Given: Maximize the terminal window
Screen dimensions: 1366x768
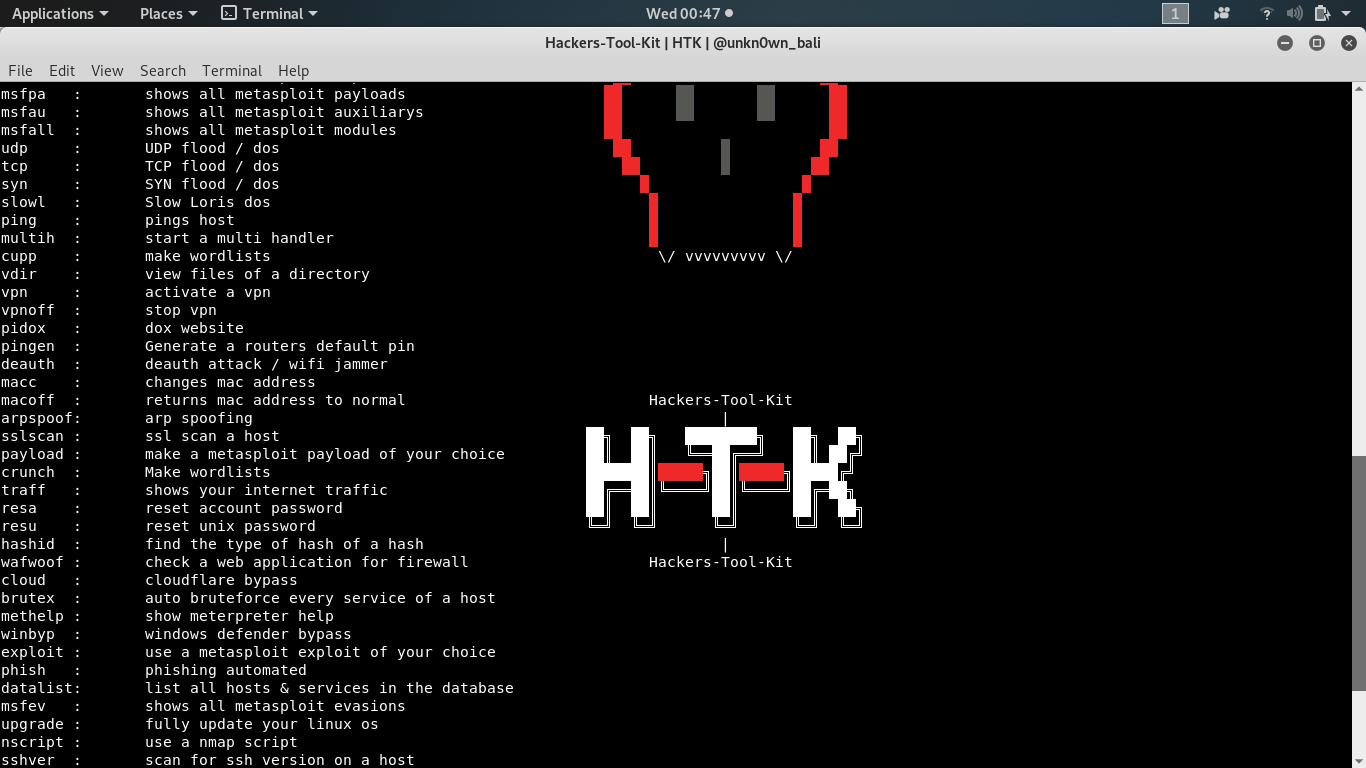Looking at the screenshot, I should point(1317,43).
